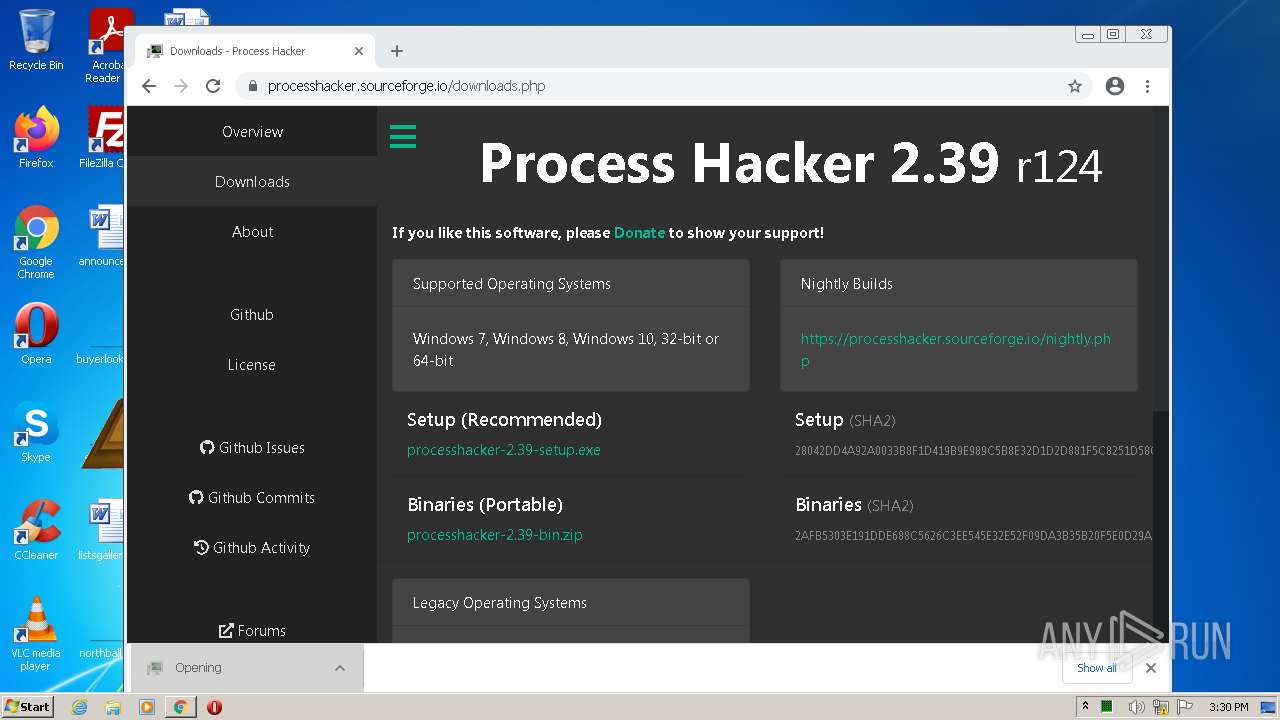Show hidden tray icons arrow
The height and width of the screenshot is (720, 1280).
point(1085,706)
